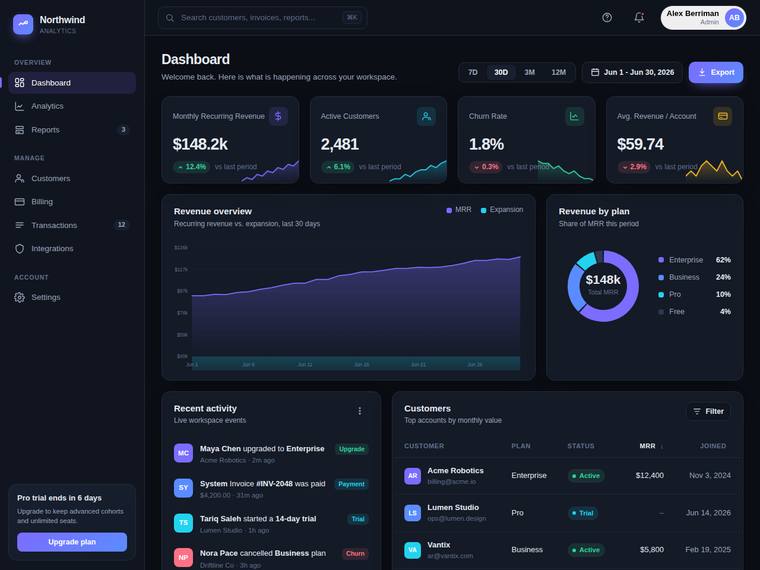Click the card icon on Avg. Revenue card
This screenshot has width=760, height=570.
click(723, 116)
